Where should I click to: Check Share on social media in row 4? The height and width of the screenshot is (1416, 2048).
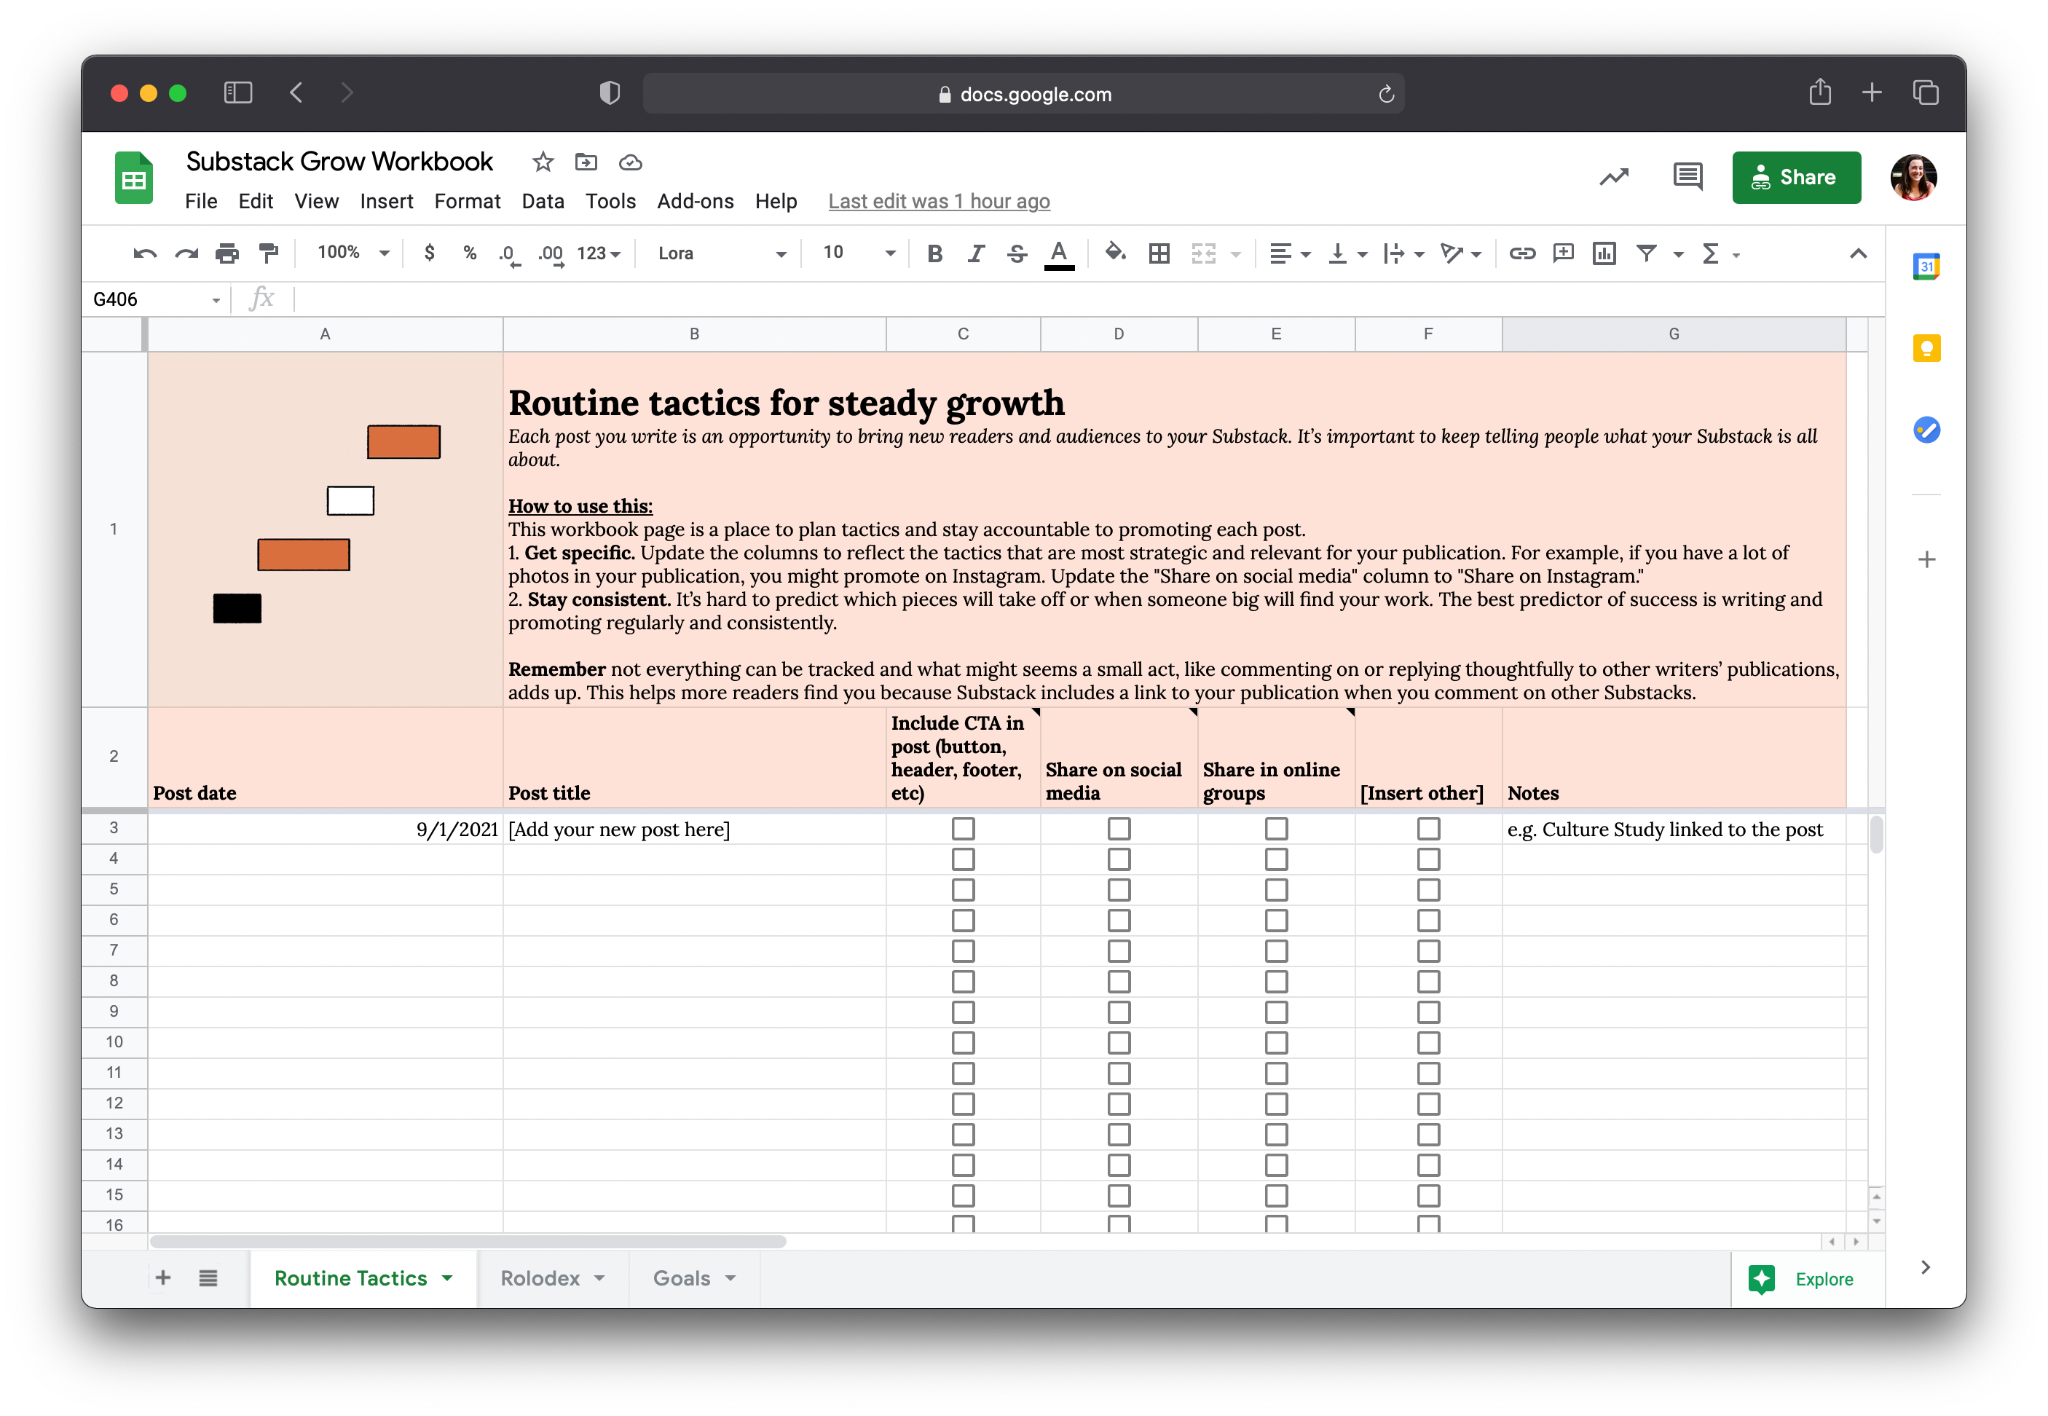(1119, 859)
